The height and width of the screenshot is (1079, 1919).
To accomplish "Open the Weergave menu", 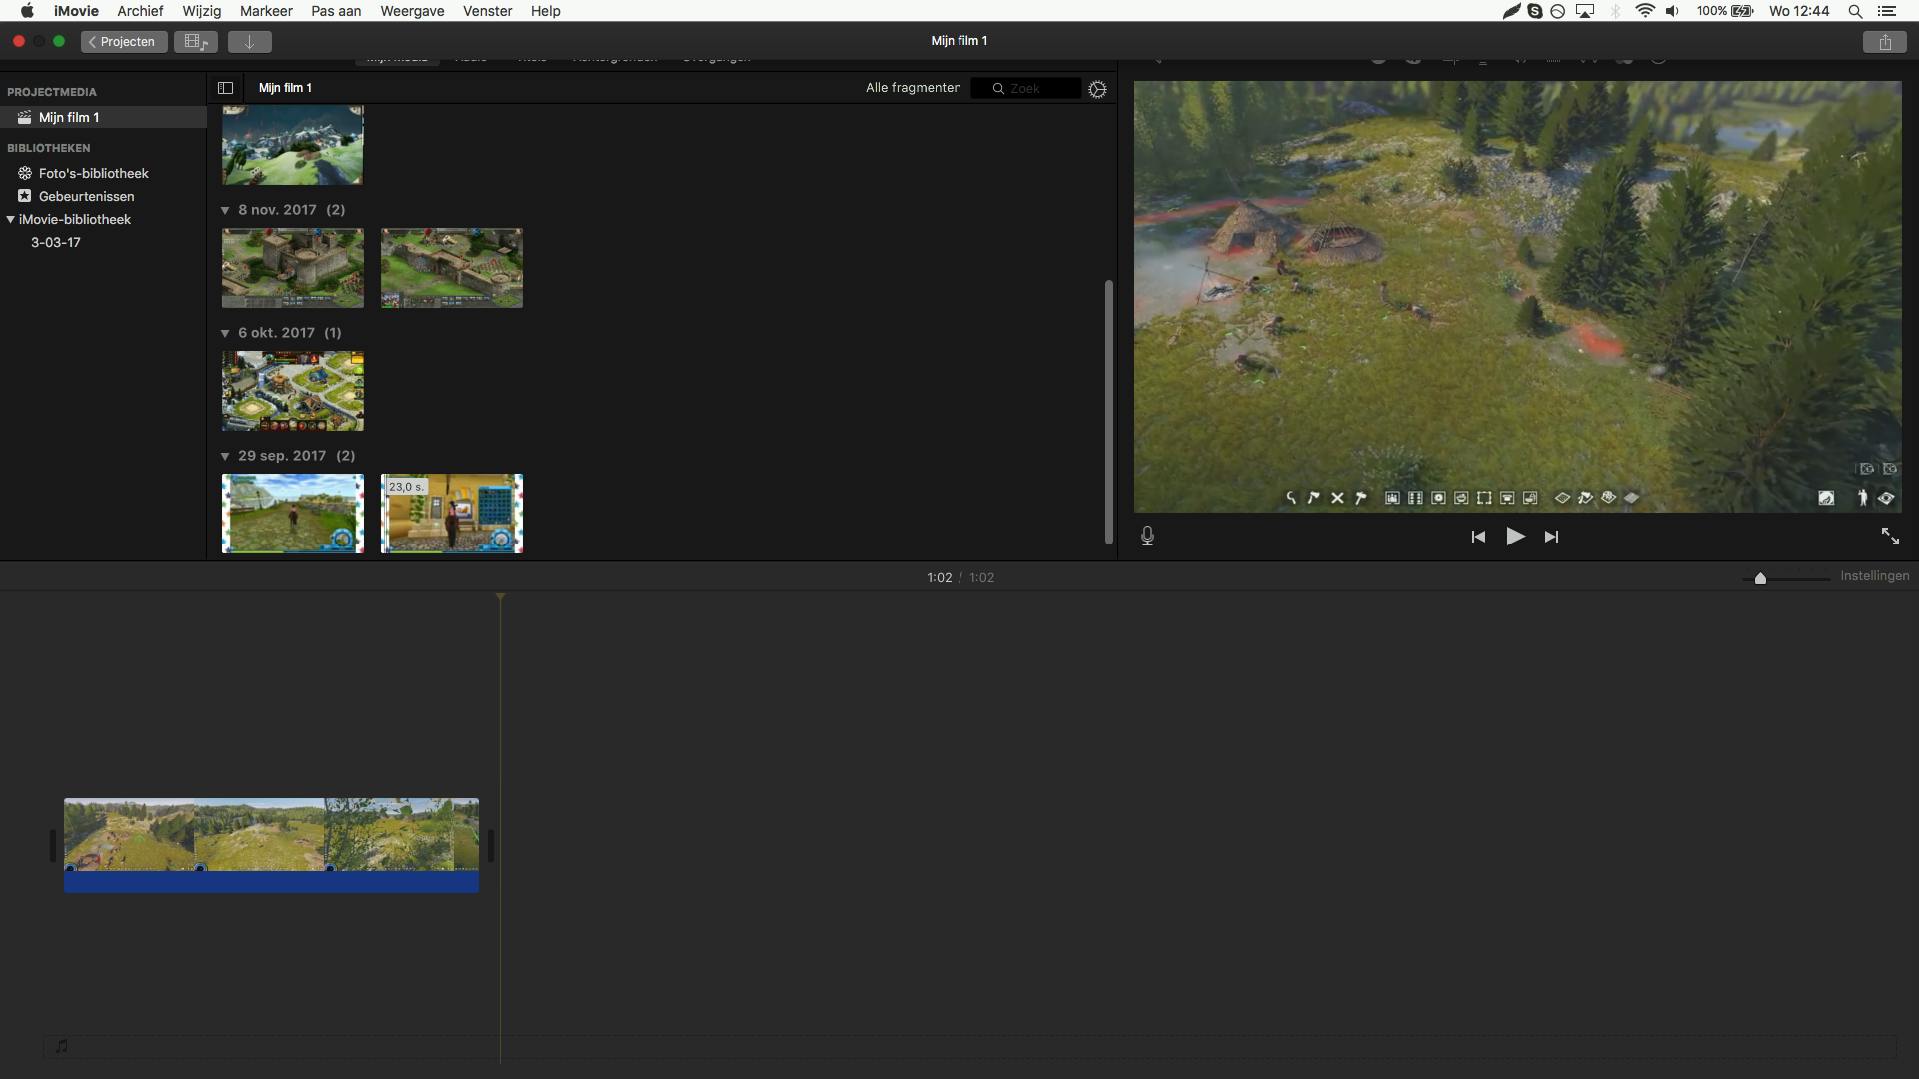I will tap(412, 11).
